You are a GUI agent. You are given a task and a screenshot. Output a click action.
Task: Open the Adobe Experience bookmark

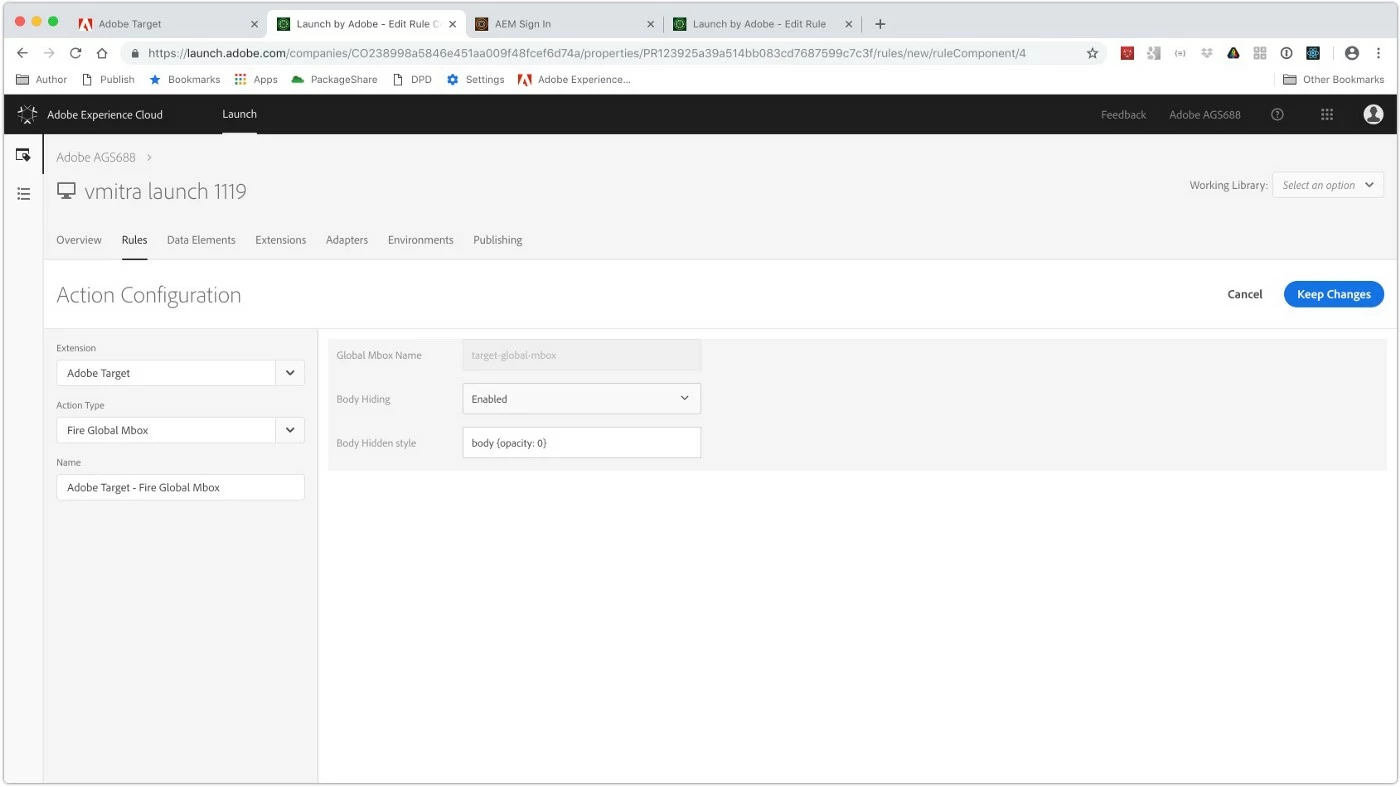coord(574,79)
